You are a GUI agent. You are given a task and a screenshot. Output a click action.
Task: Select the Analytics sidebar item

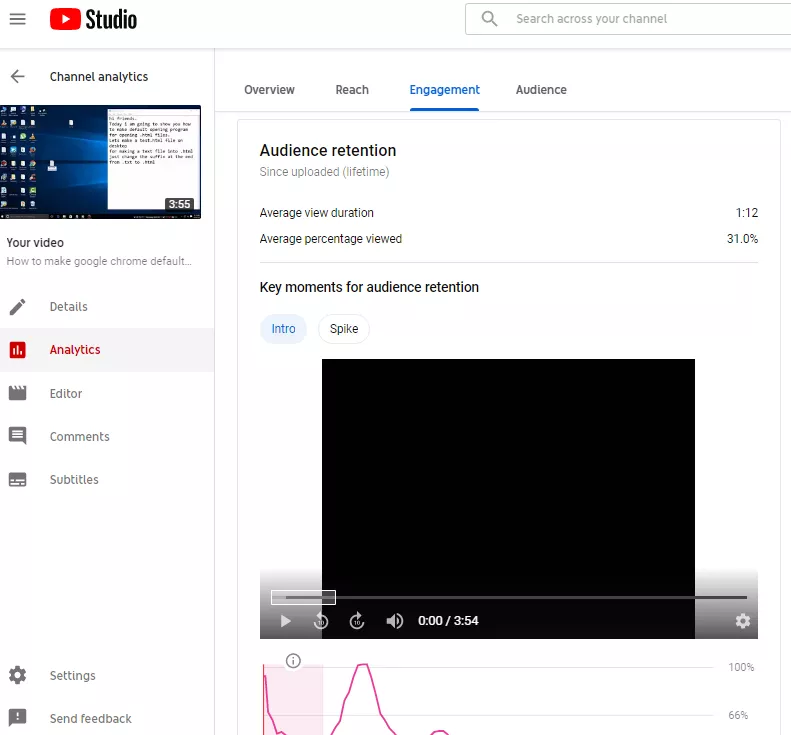point(107,350)
